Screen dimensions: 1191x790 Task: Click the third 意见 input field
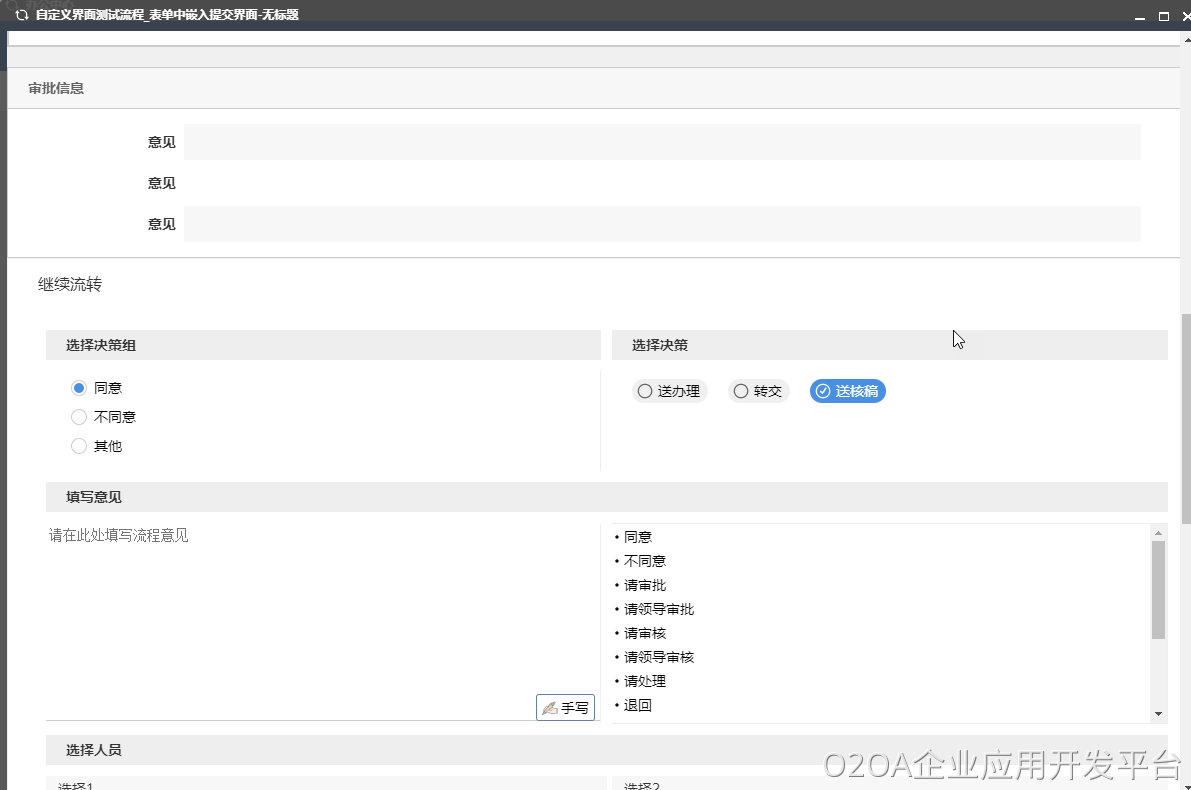point(661,224)
